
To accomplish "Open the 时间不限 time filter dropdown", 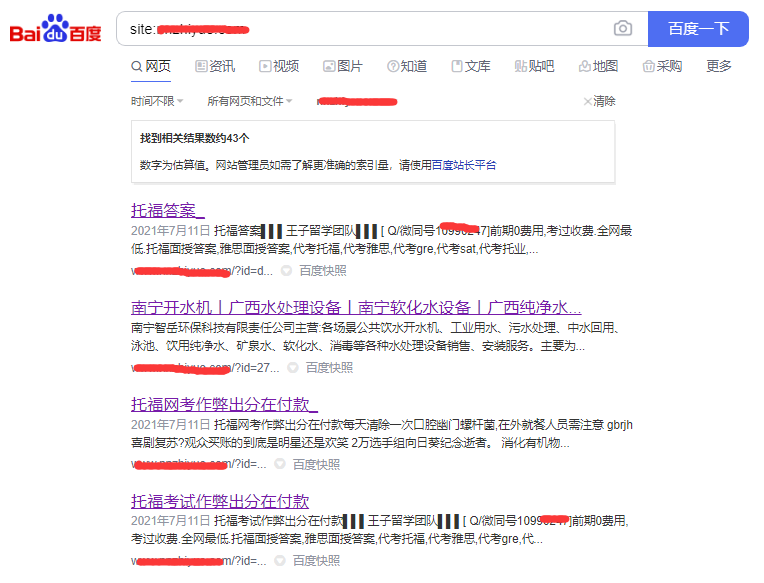I will coord(157,101).
